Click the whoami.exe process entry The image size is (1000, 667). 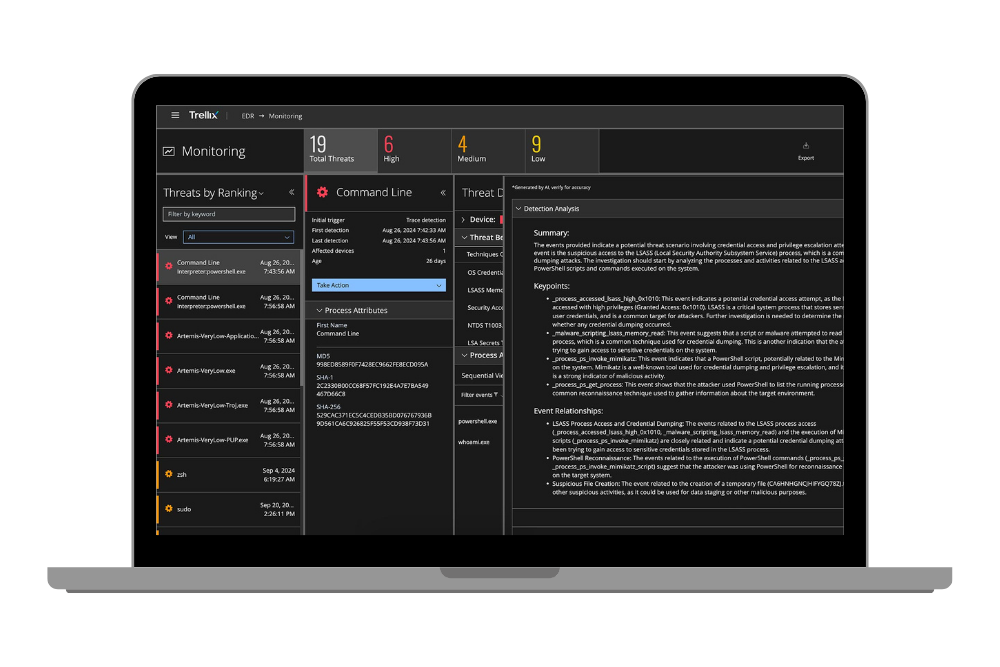point(474,442)
